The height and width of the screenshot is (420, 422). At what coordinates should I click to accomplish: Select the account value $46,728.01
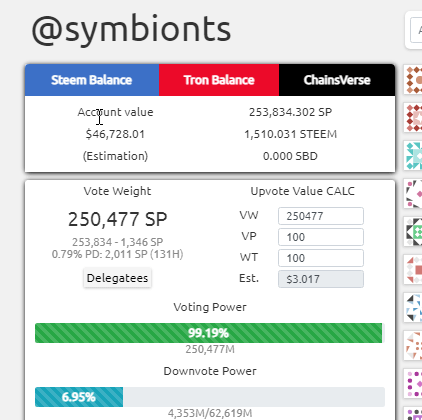pos(115,134)
